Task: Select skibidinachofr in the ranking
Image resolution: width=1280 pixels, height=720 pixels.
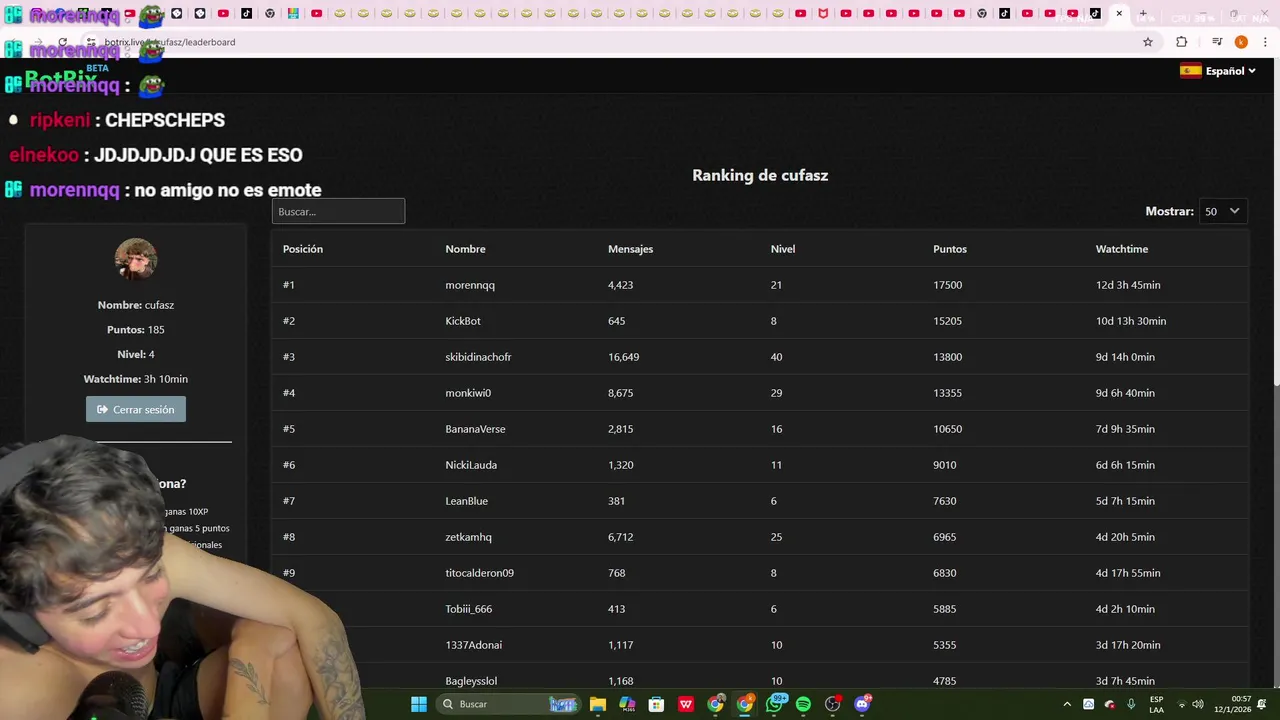Action: click(x=478, y=357)
